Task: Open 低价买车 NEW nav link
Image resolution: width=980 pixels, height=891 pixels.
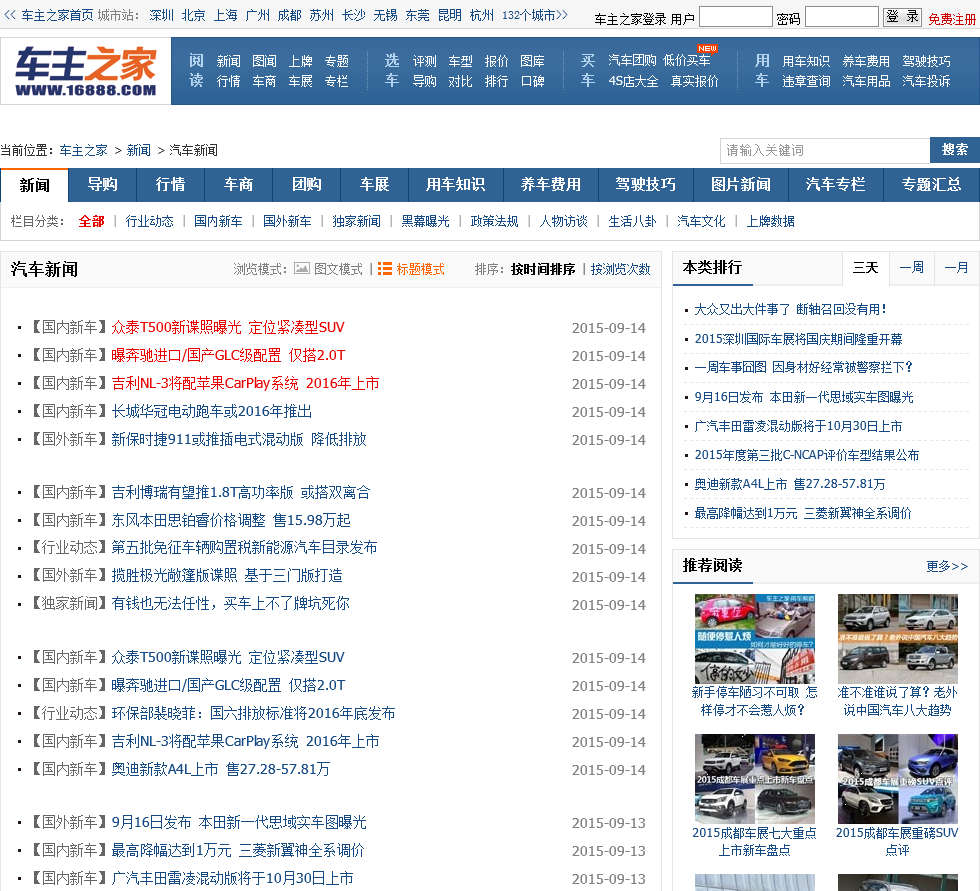Action: tap(686, 61)
